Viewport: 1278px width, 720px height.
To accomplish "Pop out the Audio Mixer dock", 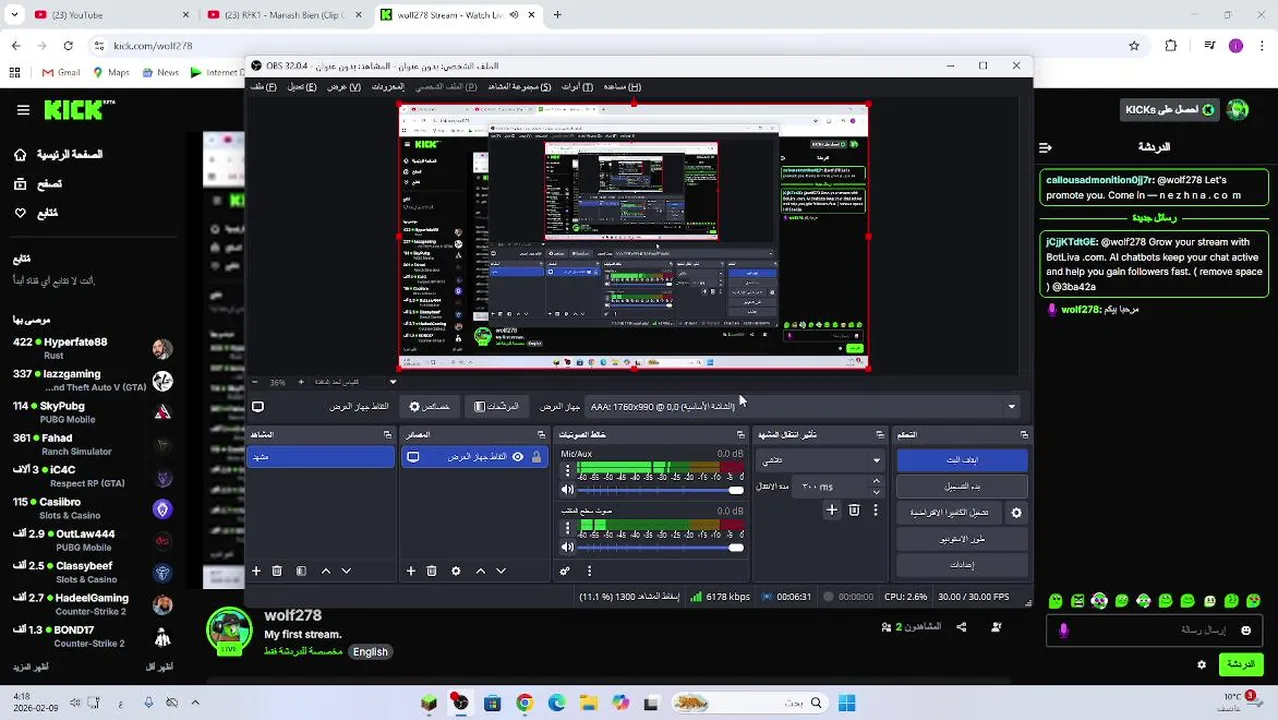I will [741, 435].
